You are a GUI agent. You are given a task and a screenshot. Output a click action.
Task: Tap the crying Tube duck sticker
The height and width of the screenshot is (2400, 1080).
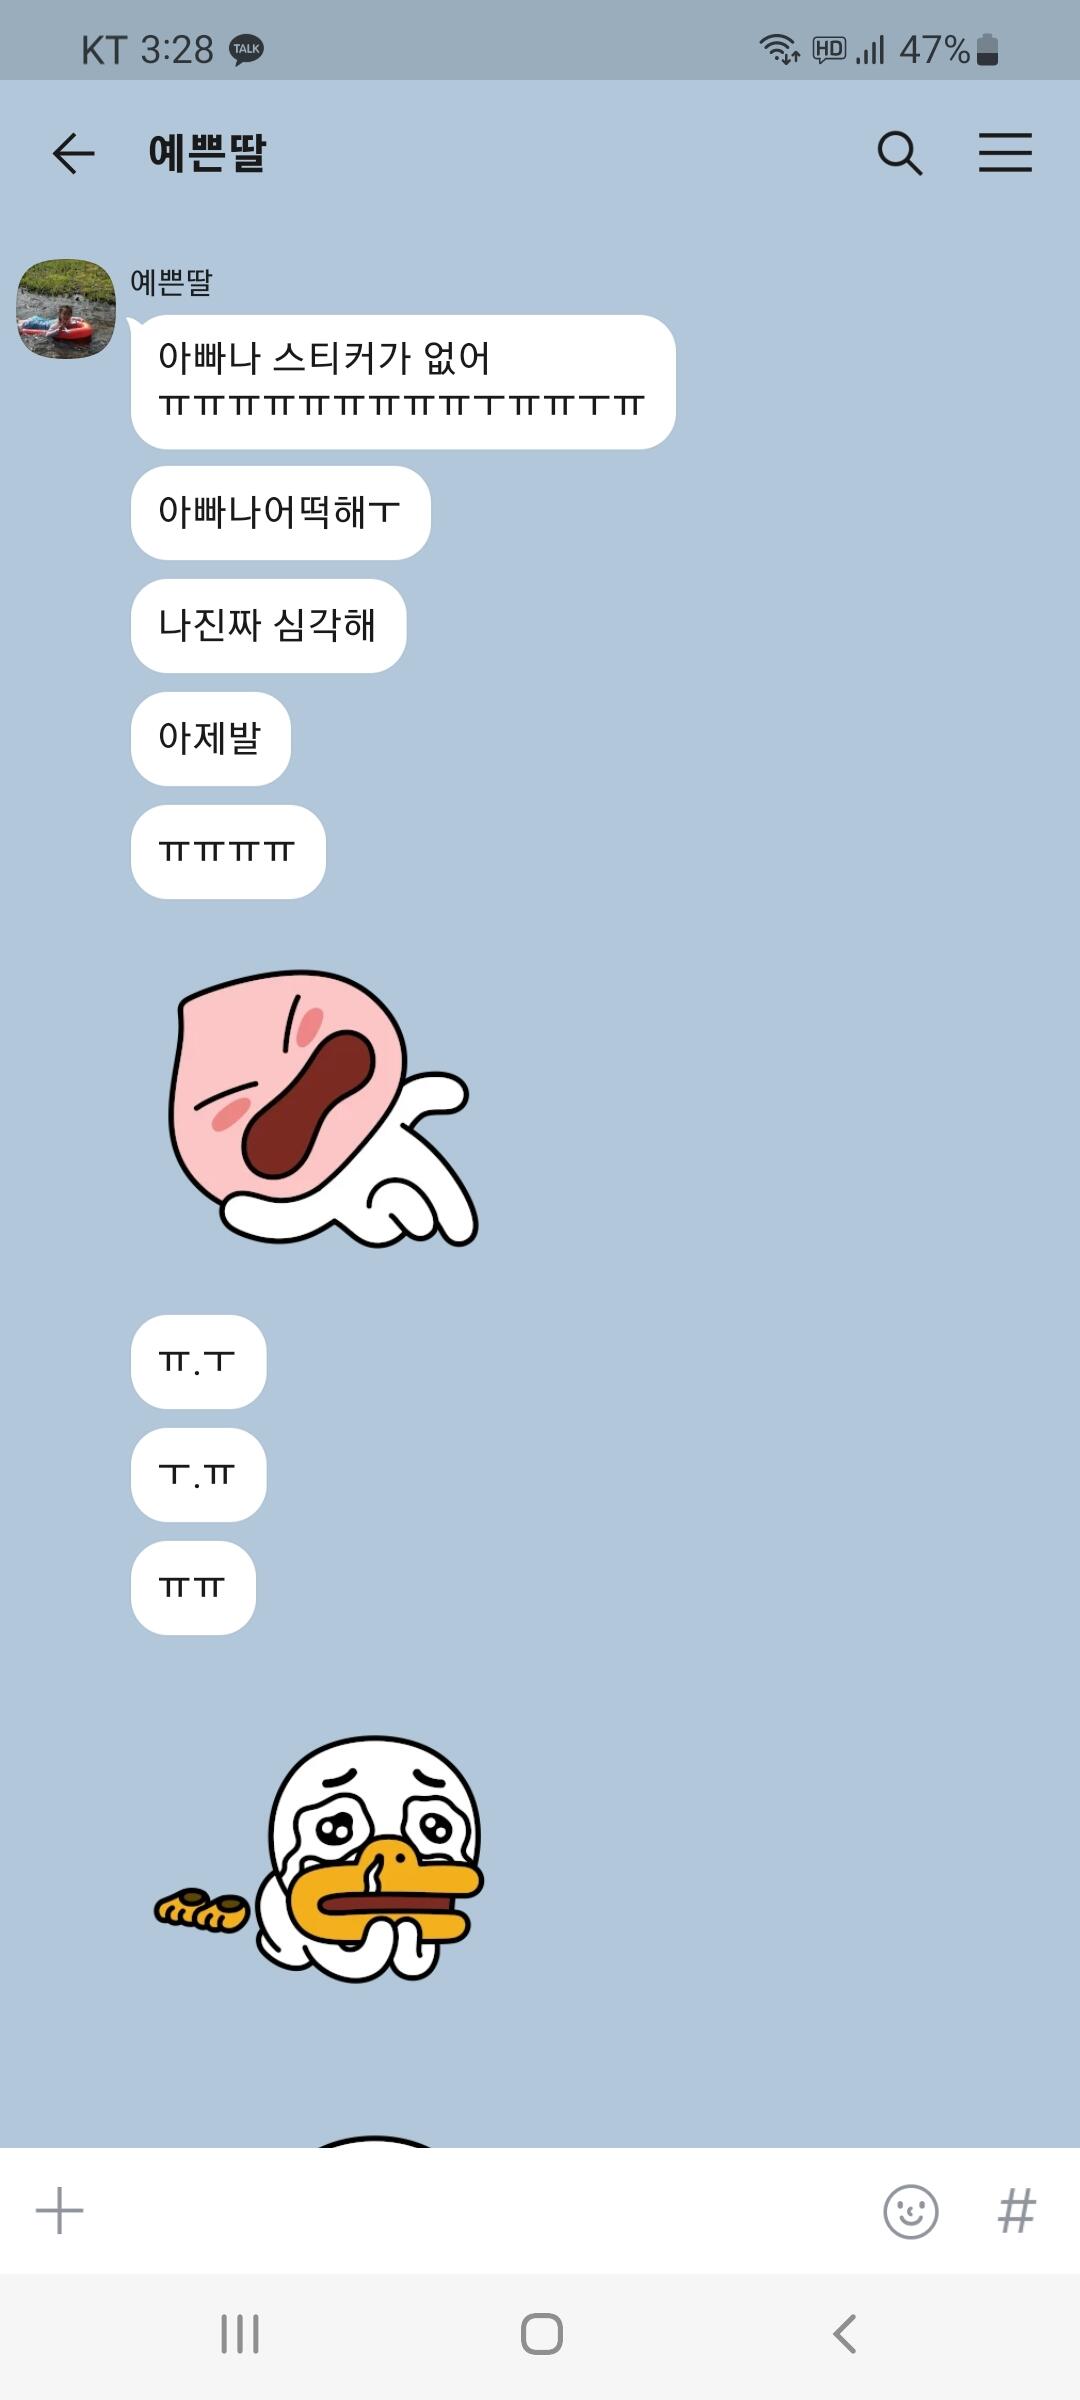pyautogui.click(x=320, y=1858)
